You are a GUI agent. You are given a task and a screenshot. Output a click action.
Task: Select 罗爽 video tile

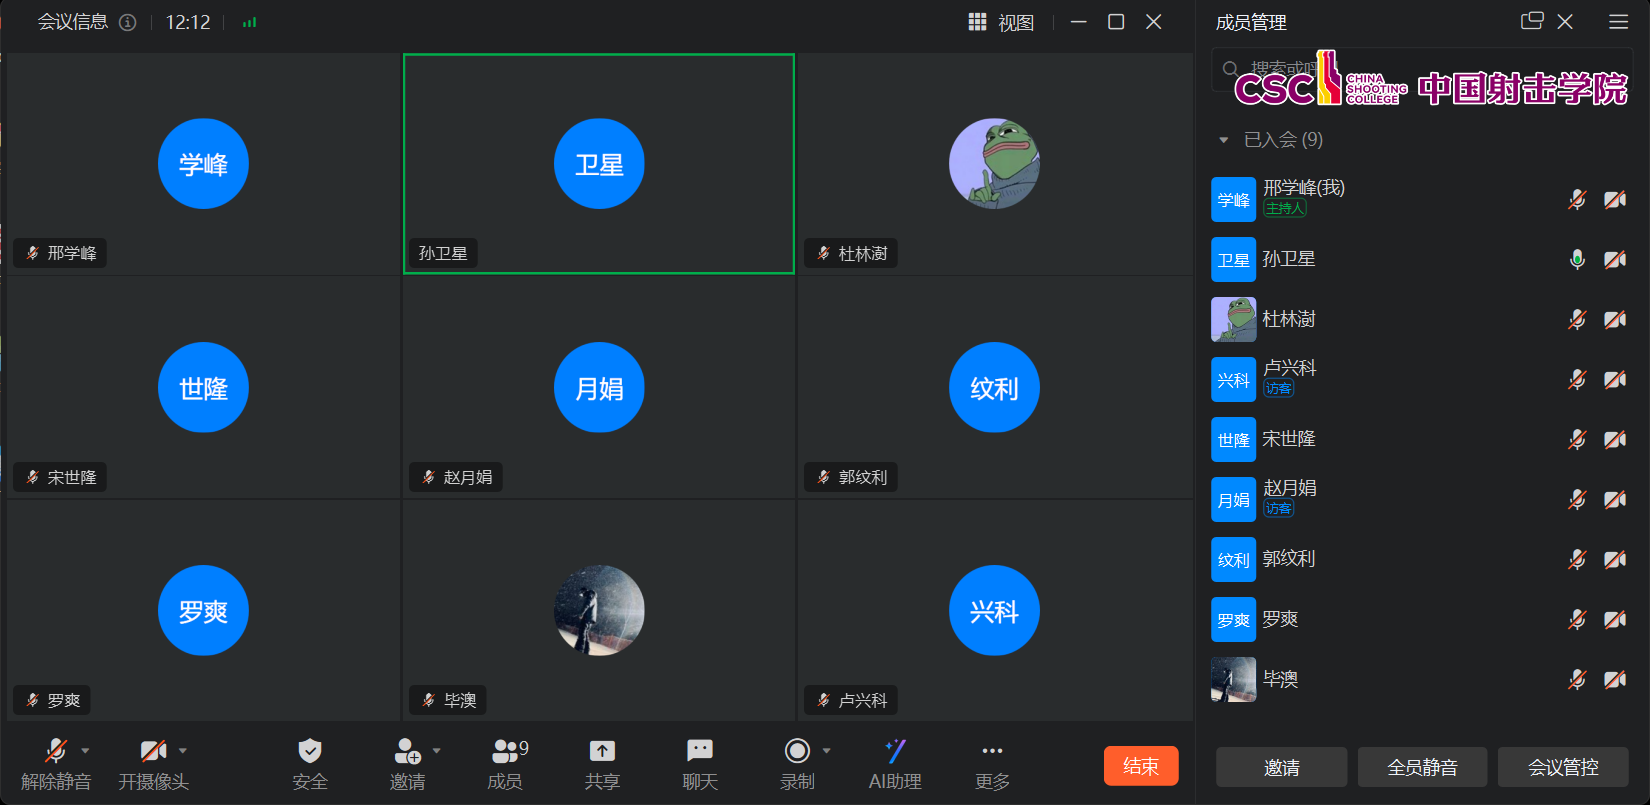(203, 611)
